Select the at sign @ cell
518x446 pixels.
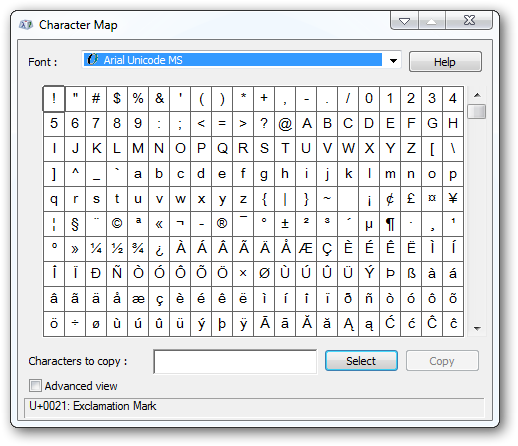285,124
